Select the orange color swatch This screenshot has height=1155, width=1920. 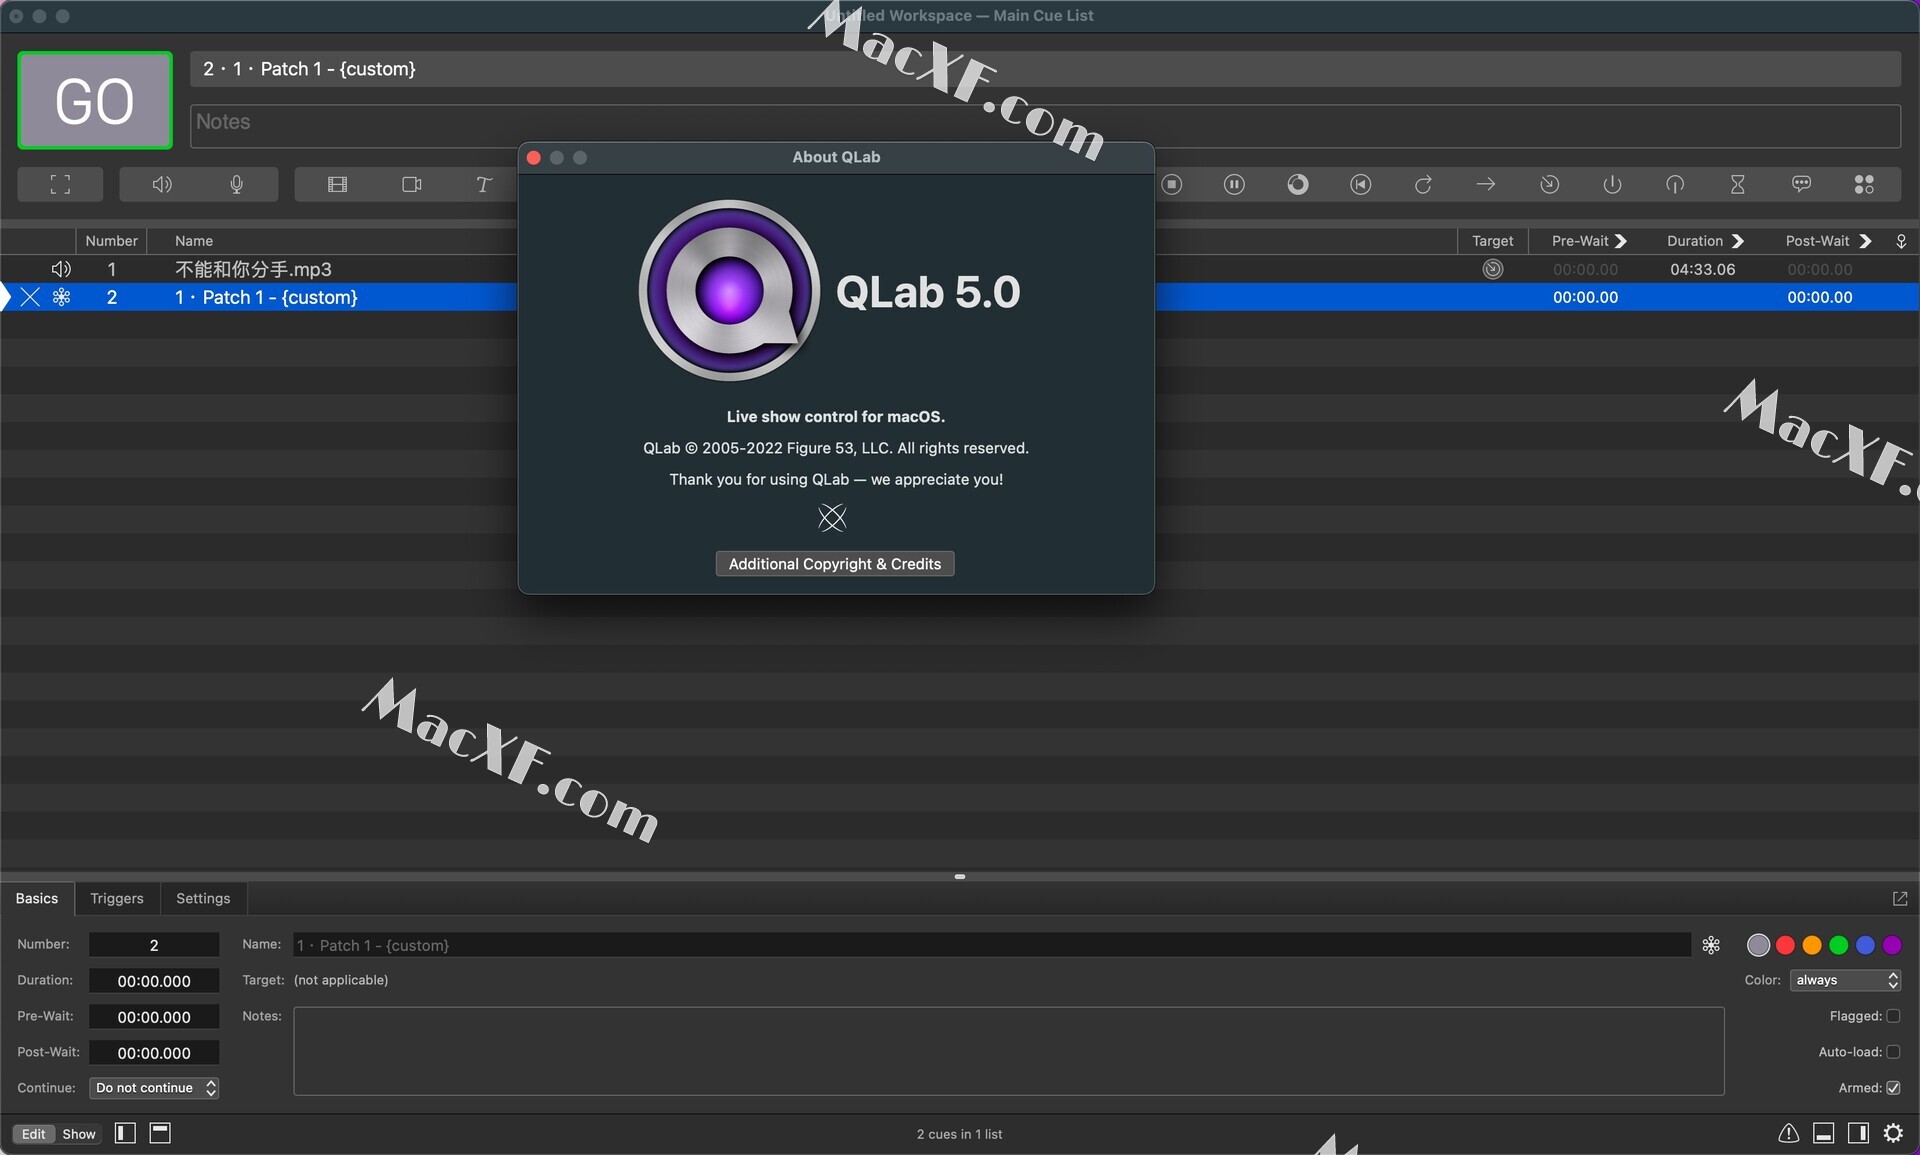[x=1812, y=945]
